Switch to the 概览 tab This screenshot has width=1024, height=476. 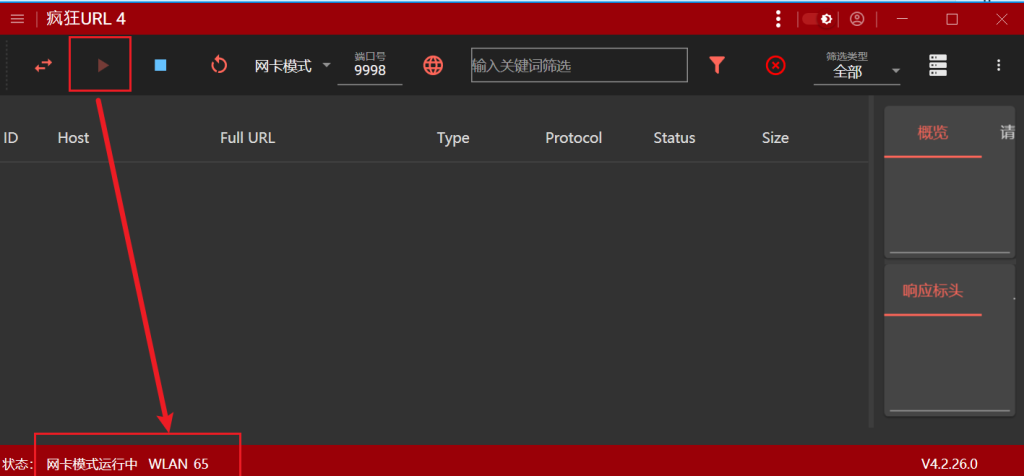click(933, 133)
